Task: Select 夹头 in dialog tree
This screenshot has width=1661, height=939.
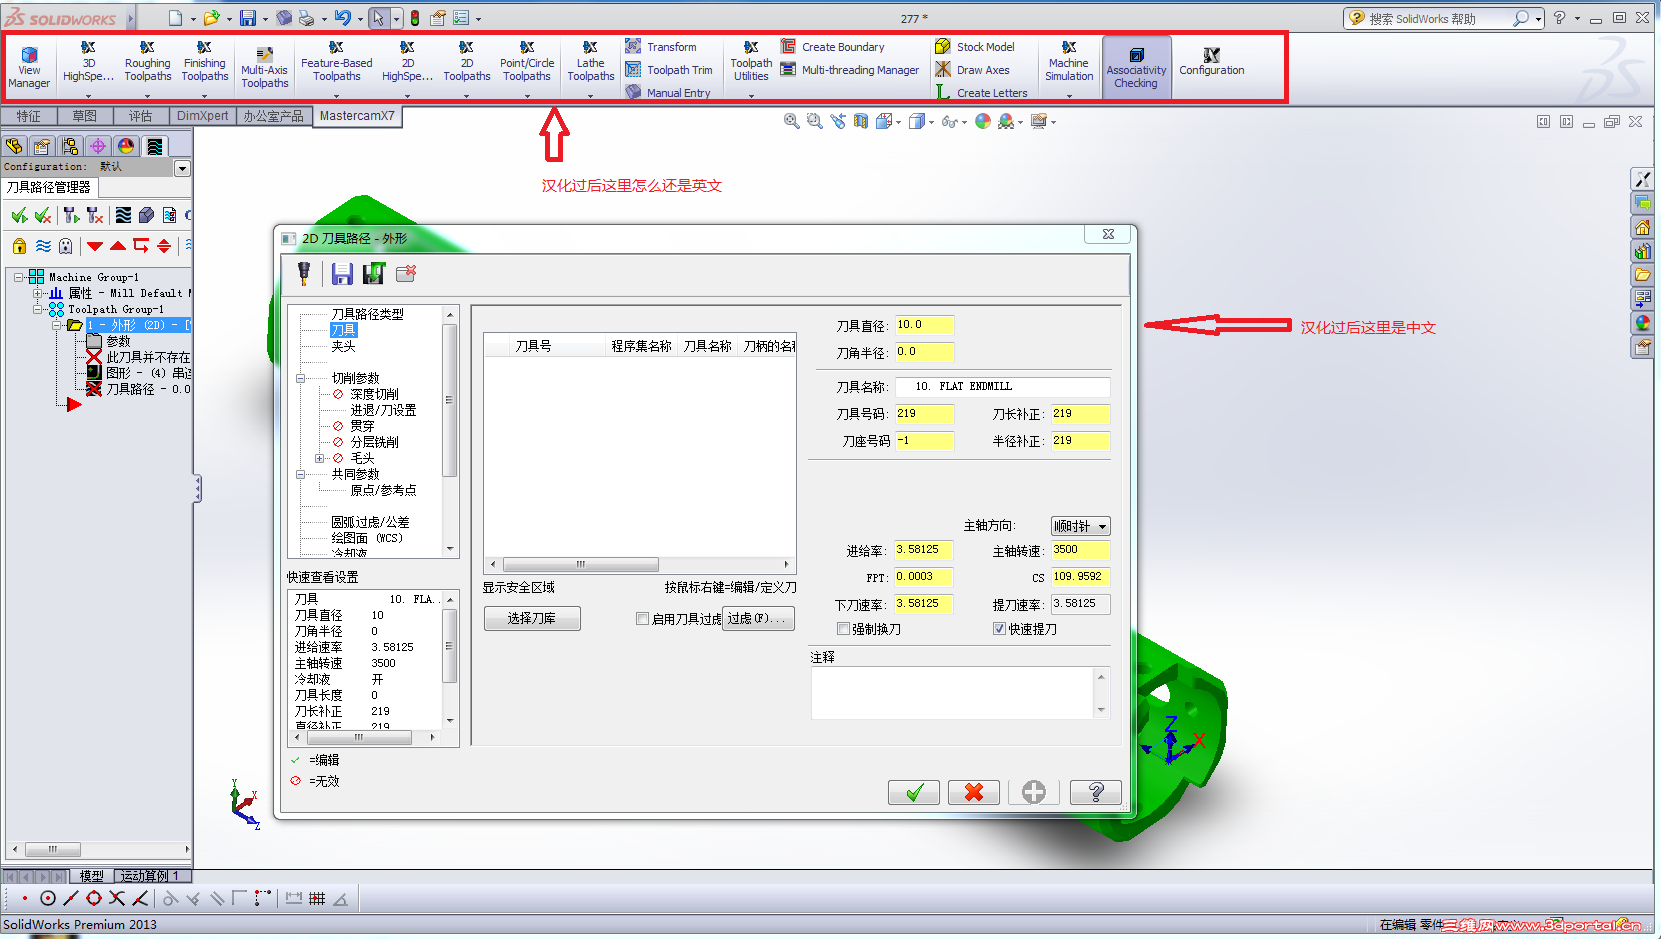Action: tap(343, 346)
